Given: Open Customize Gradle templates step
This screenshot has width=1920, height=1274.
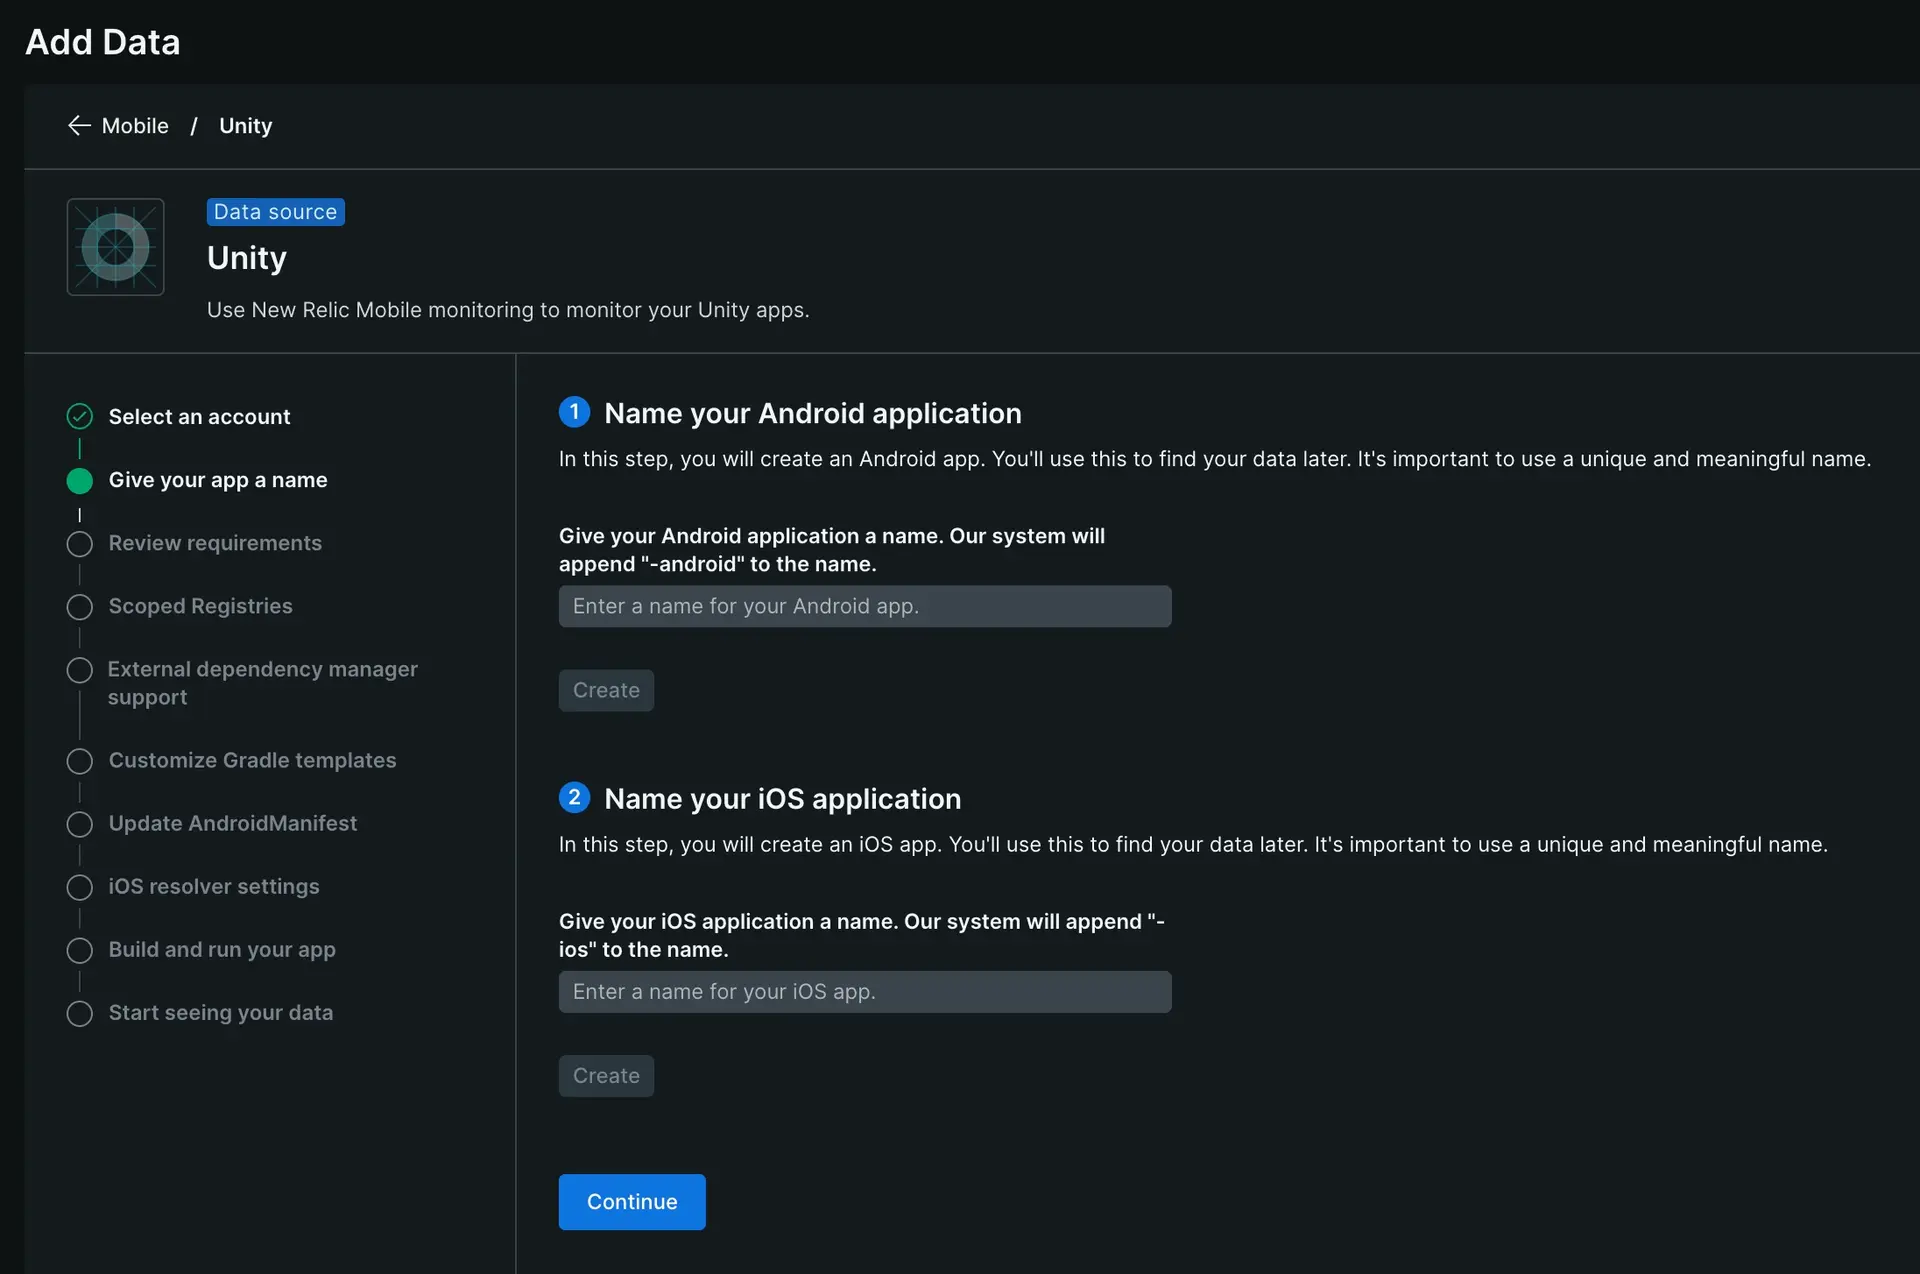Looking at the screenshot, I should [252, 760].
